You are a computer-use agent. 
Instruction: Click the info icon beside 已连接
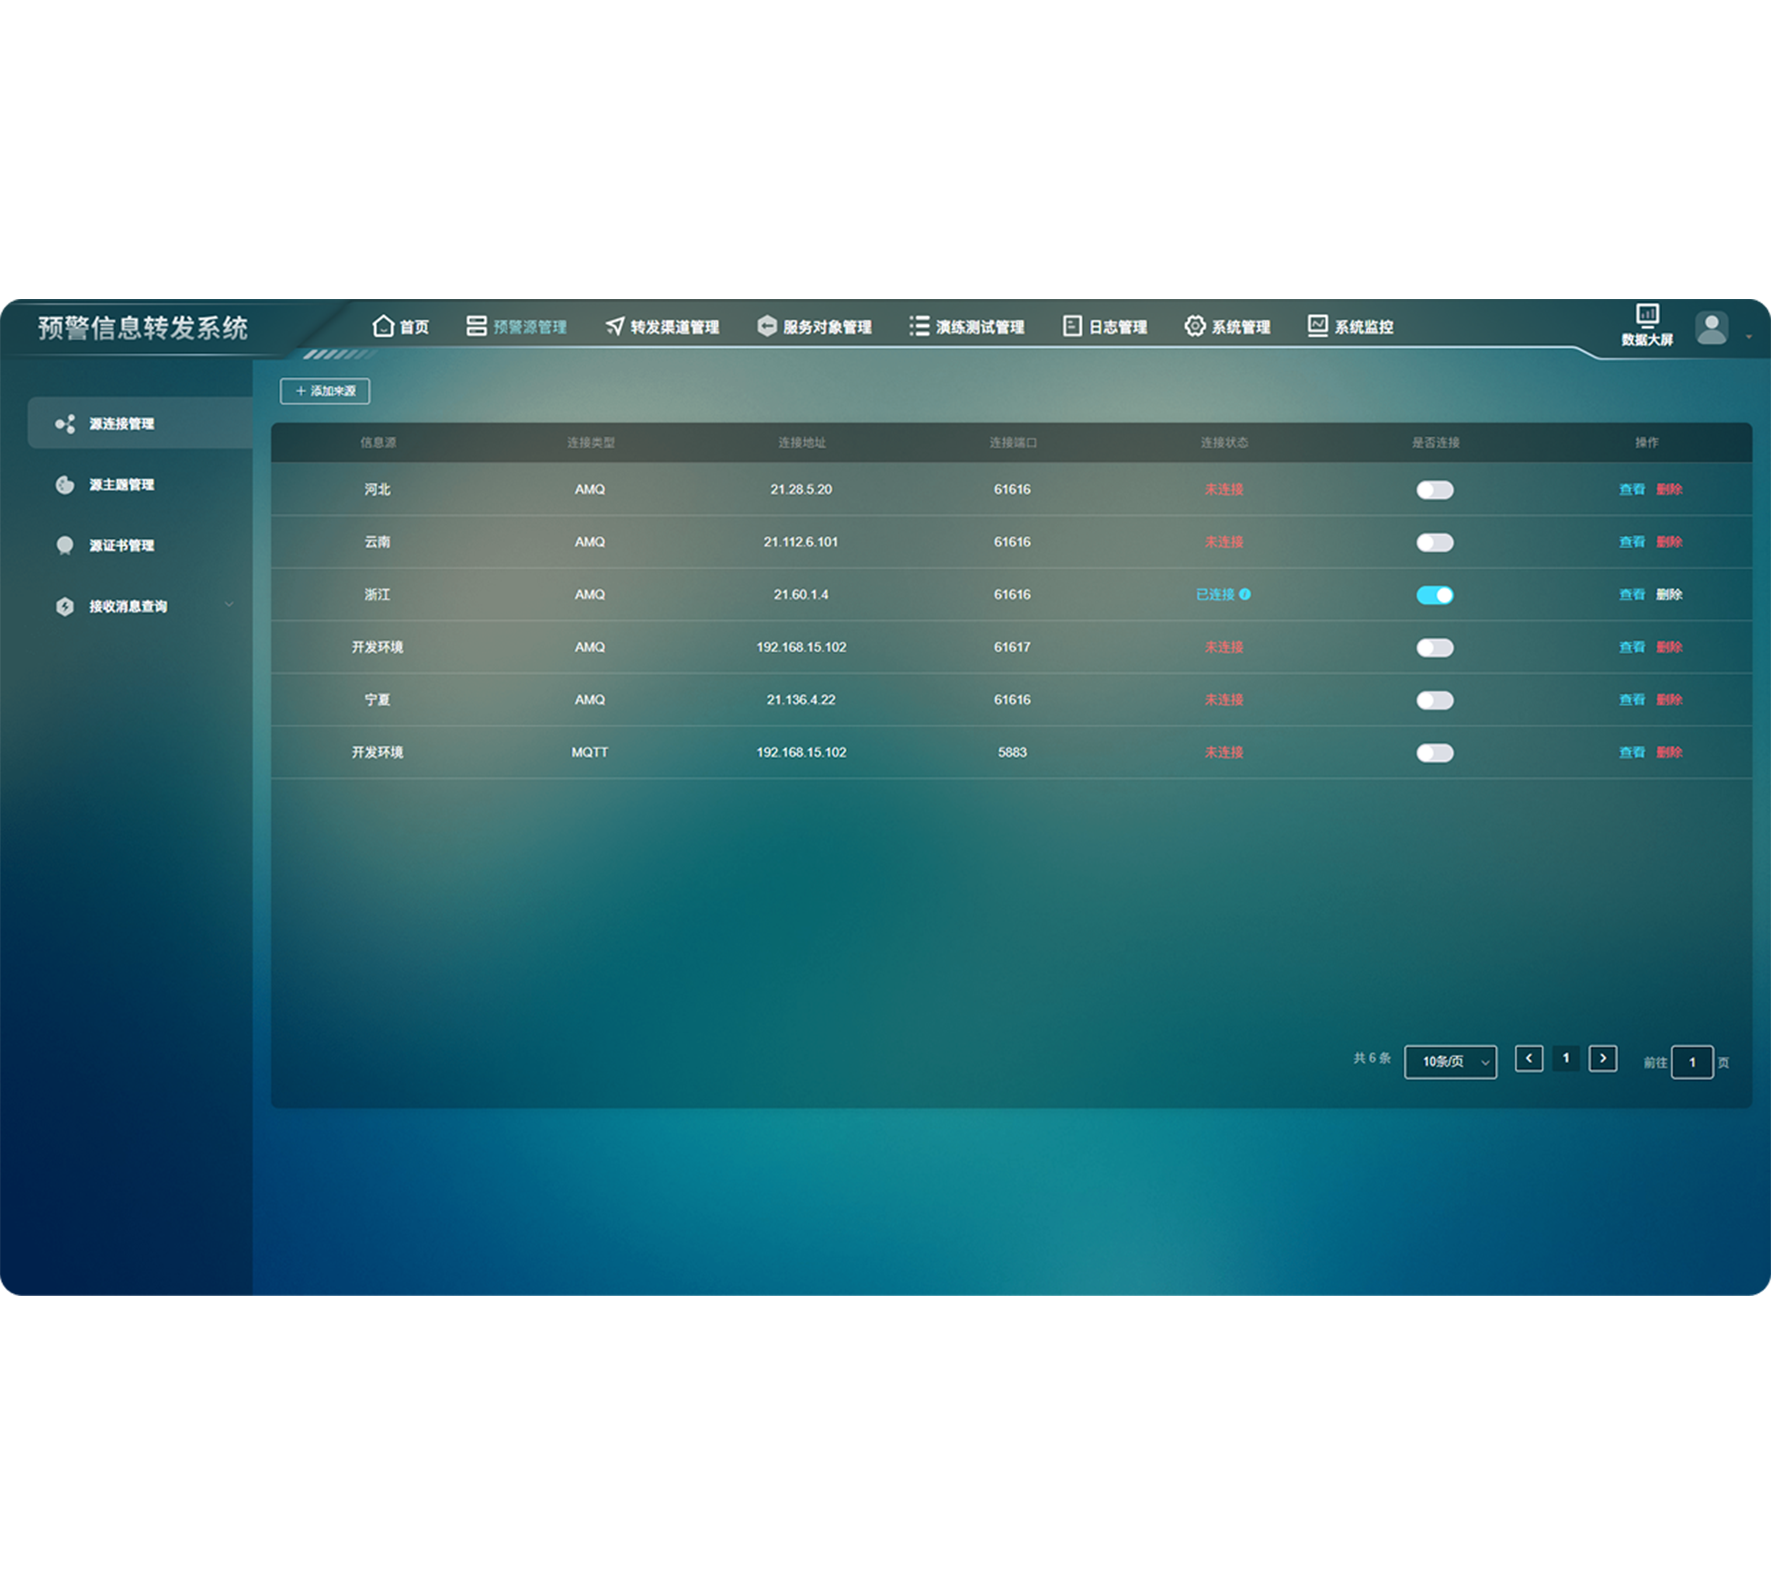pos(1245,594)
